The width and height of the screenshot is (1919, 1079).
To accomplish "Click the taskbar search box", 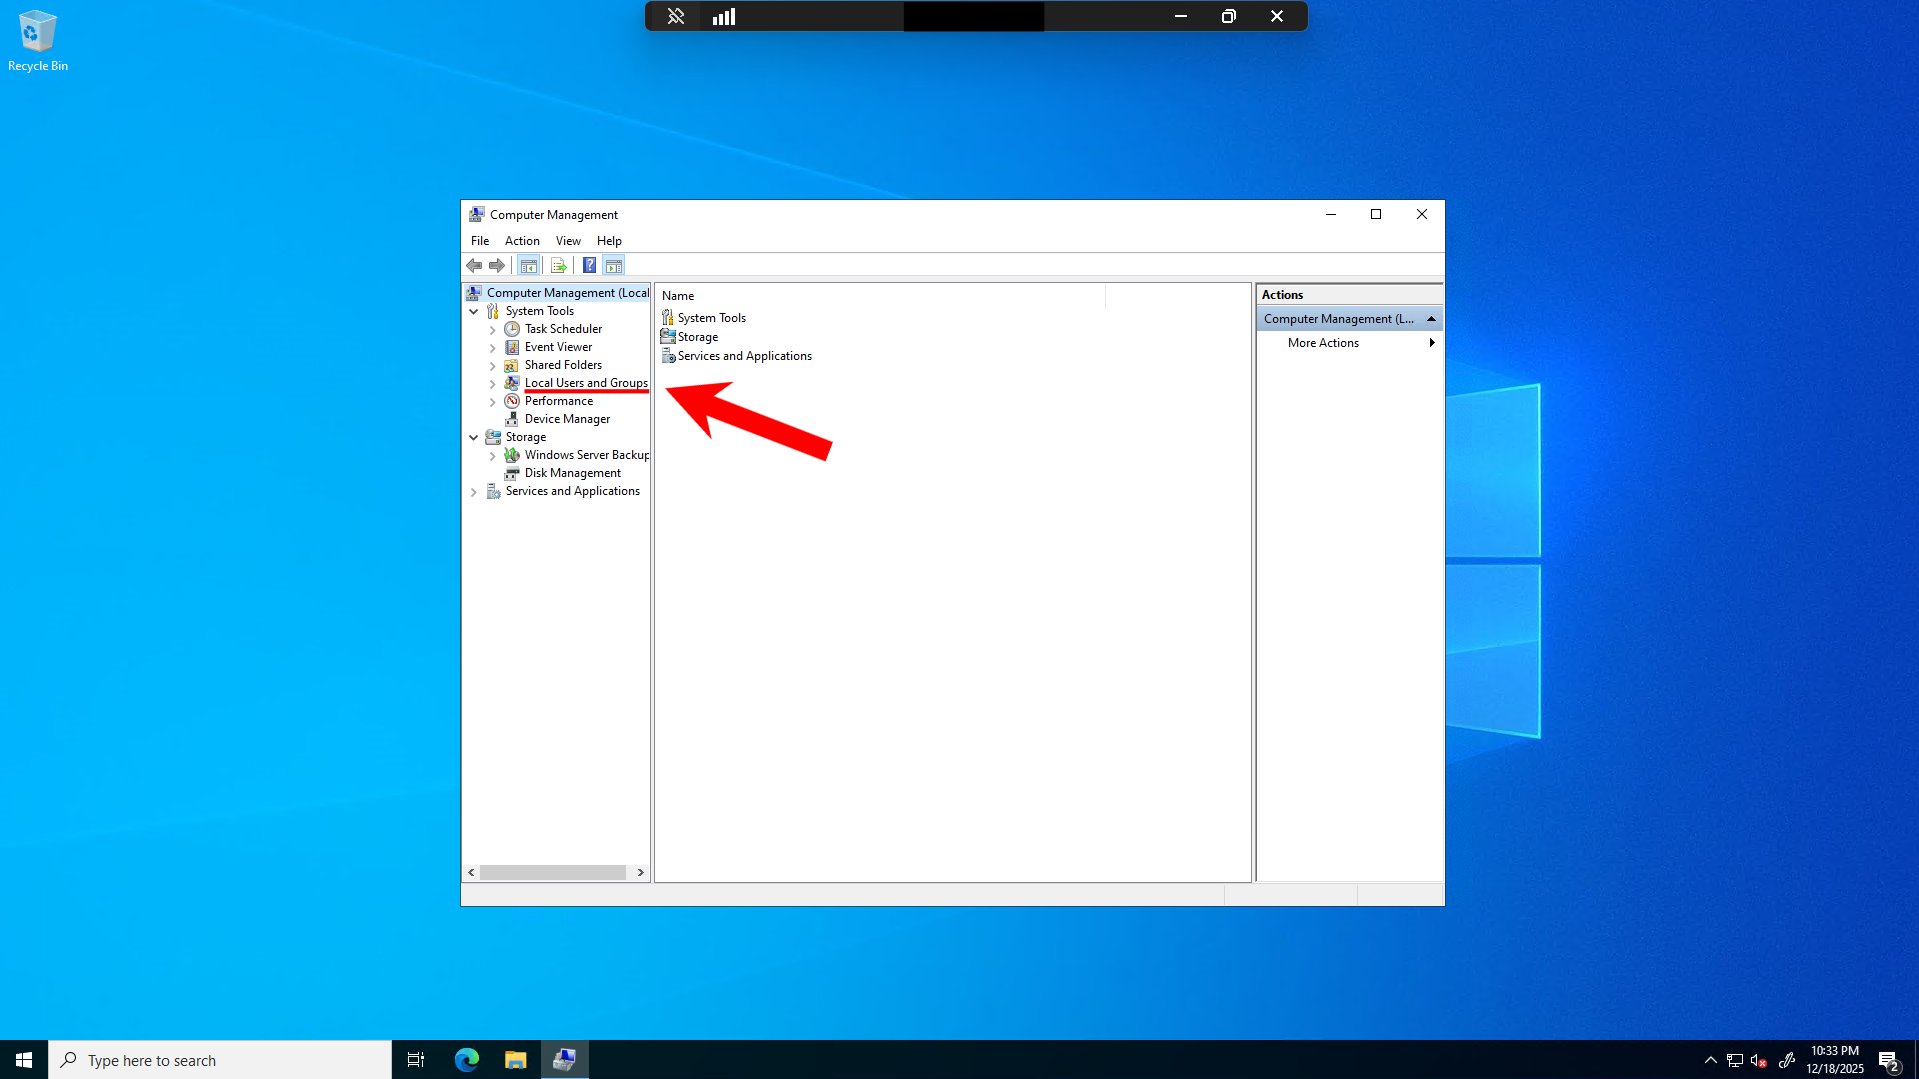I will [220, 1060].
